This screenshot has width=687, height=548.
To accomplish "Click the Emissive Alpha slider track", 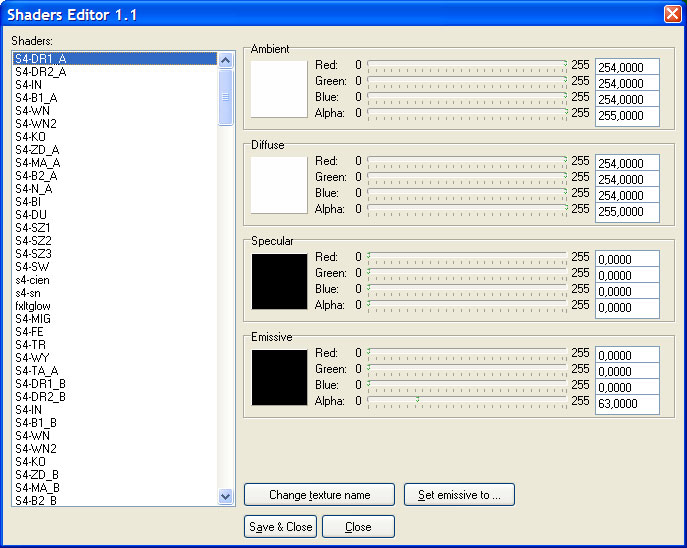I will coord(467,401).
